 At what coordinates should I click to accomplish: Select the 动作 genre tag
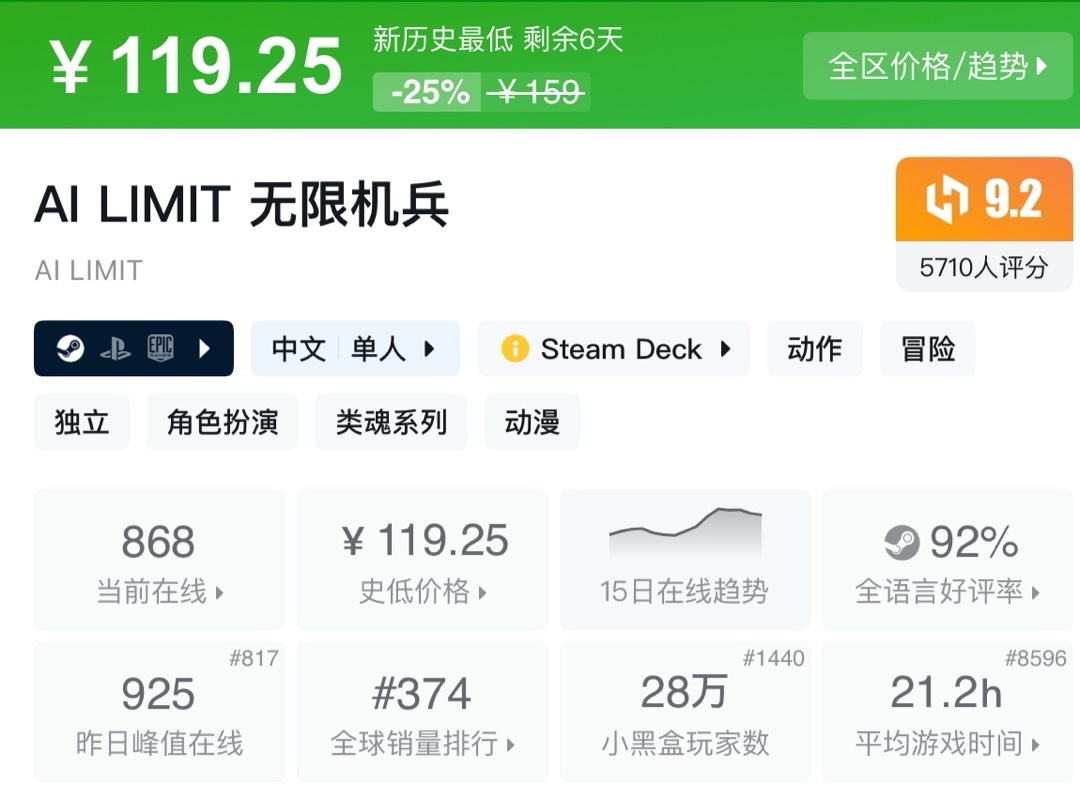[814, 349]
